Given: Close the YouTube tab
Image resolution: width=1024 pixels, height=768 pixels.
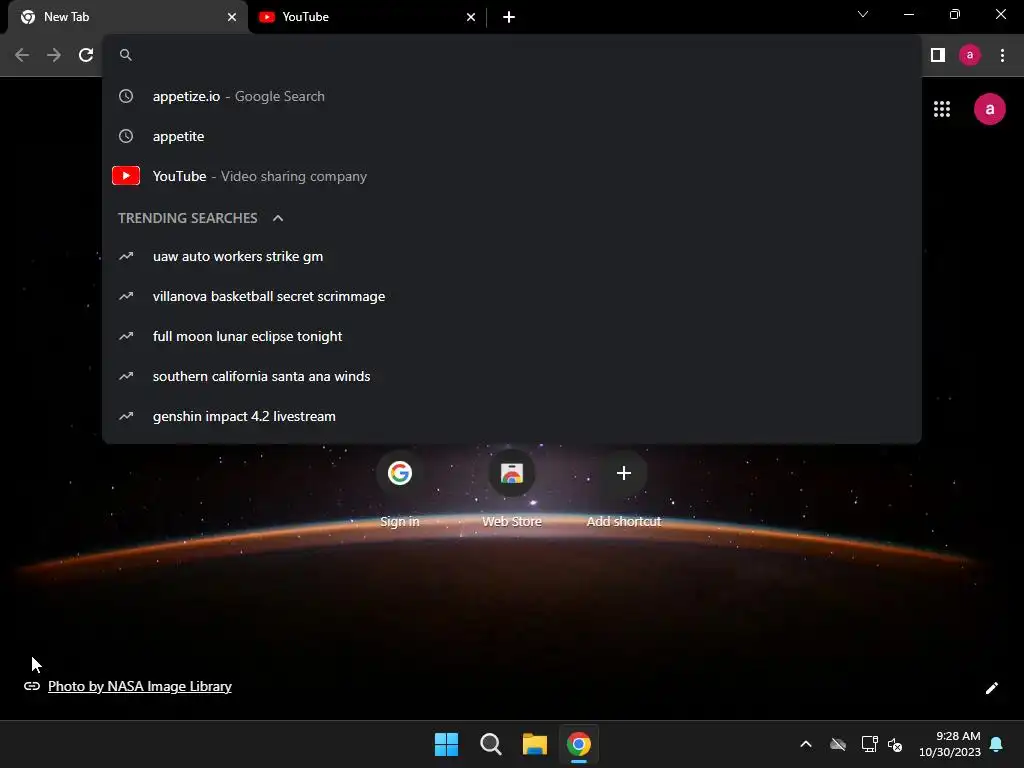Looking at the screenshot, I should tap(471, 17).
